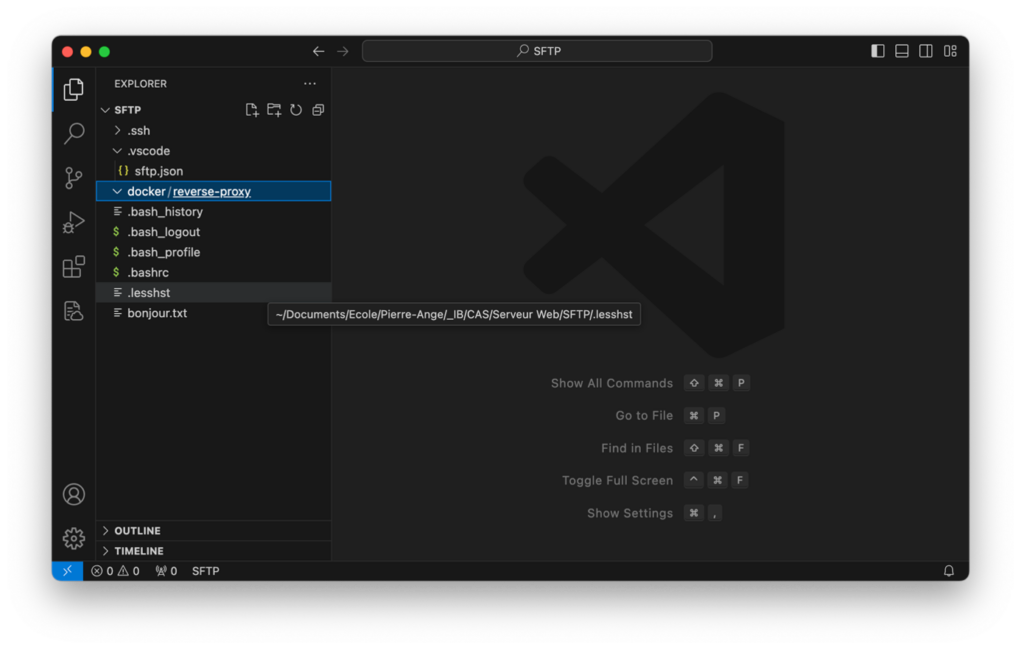
Task: Click the New File icon in SFTP header
Action: click(252, 110)
